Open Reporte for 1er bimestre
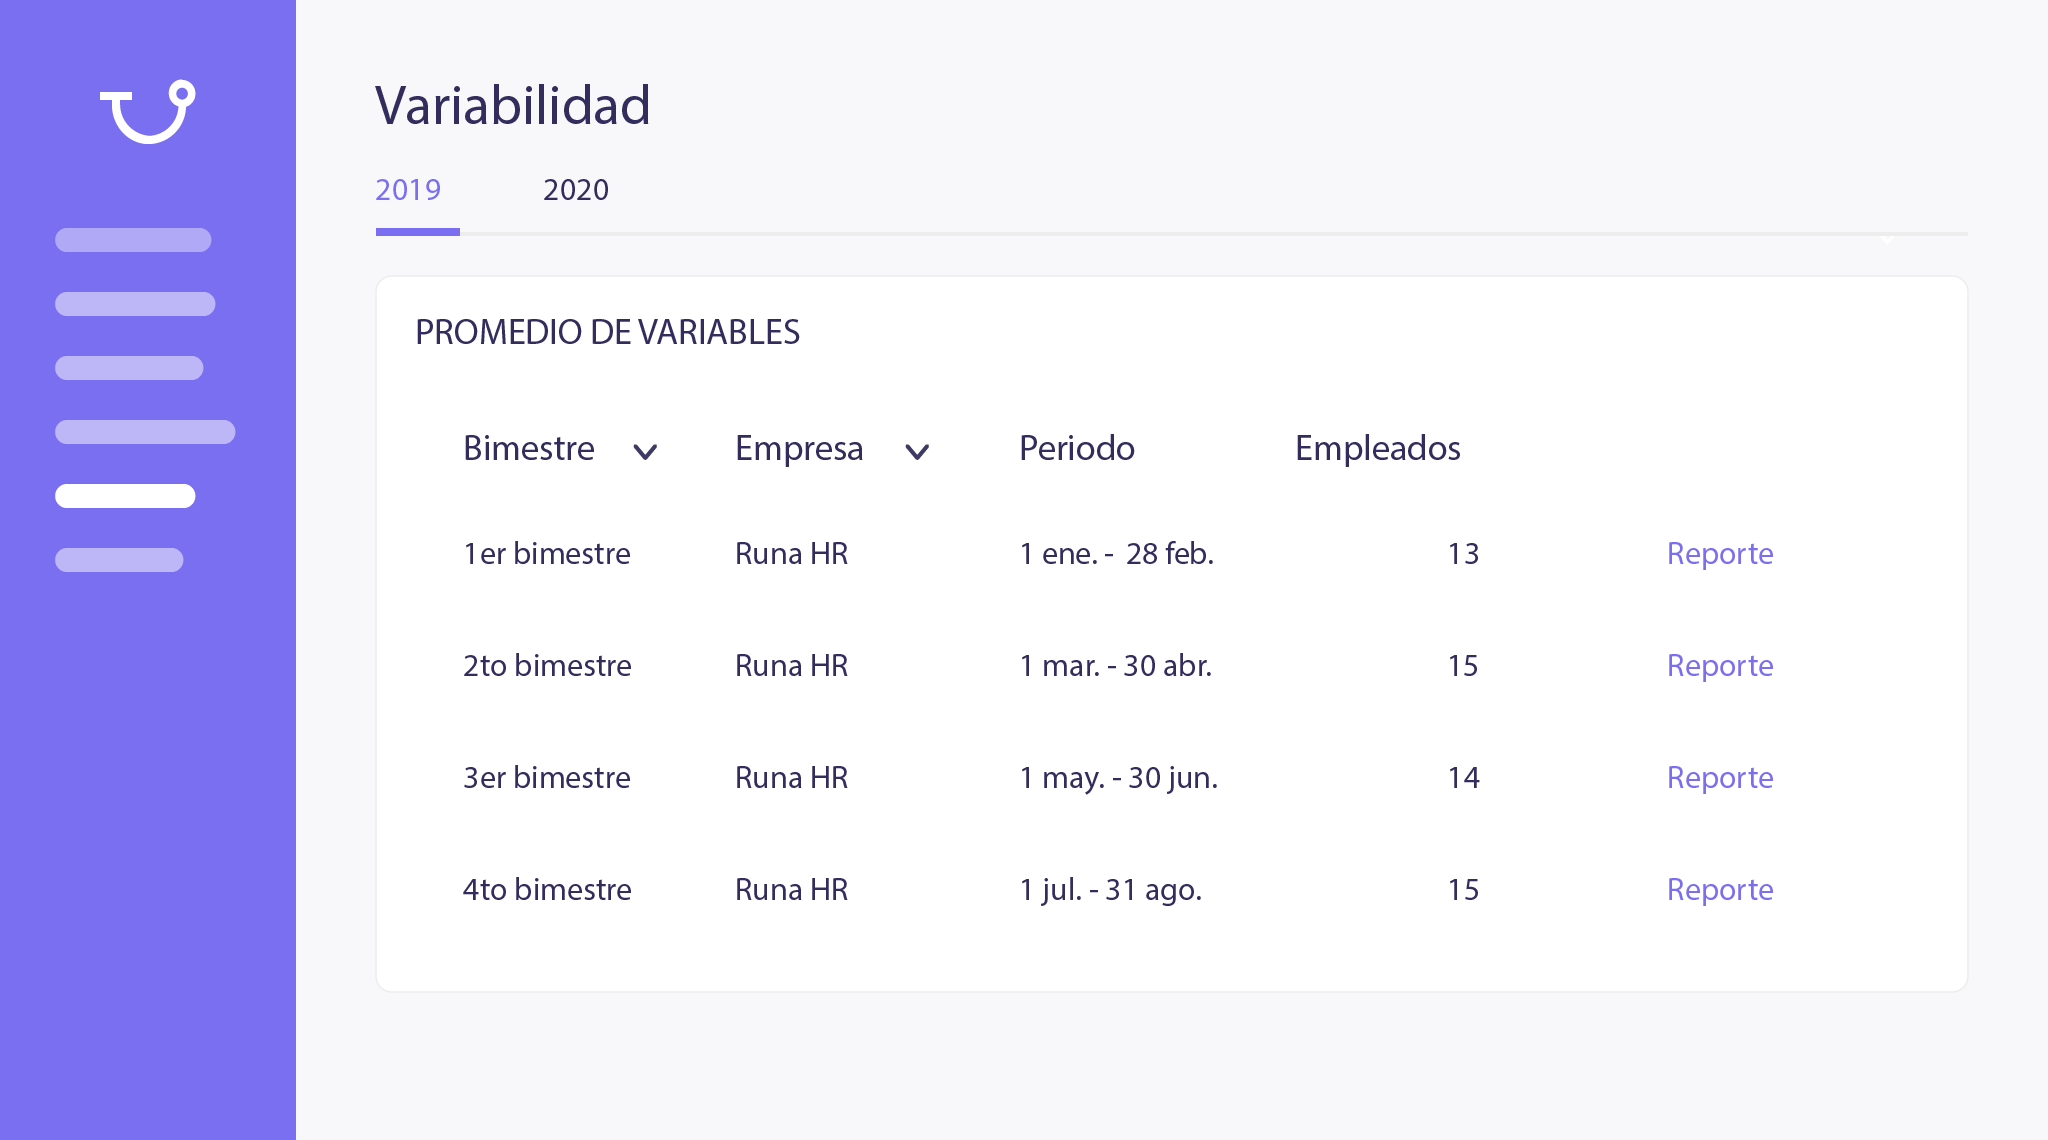The height and width of the screenshot is (1140, 2048). (1719, 553)
